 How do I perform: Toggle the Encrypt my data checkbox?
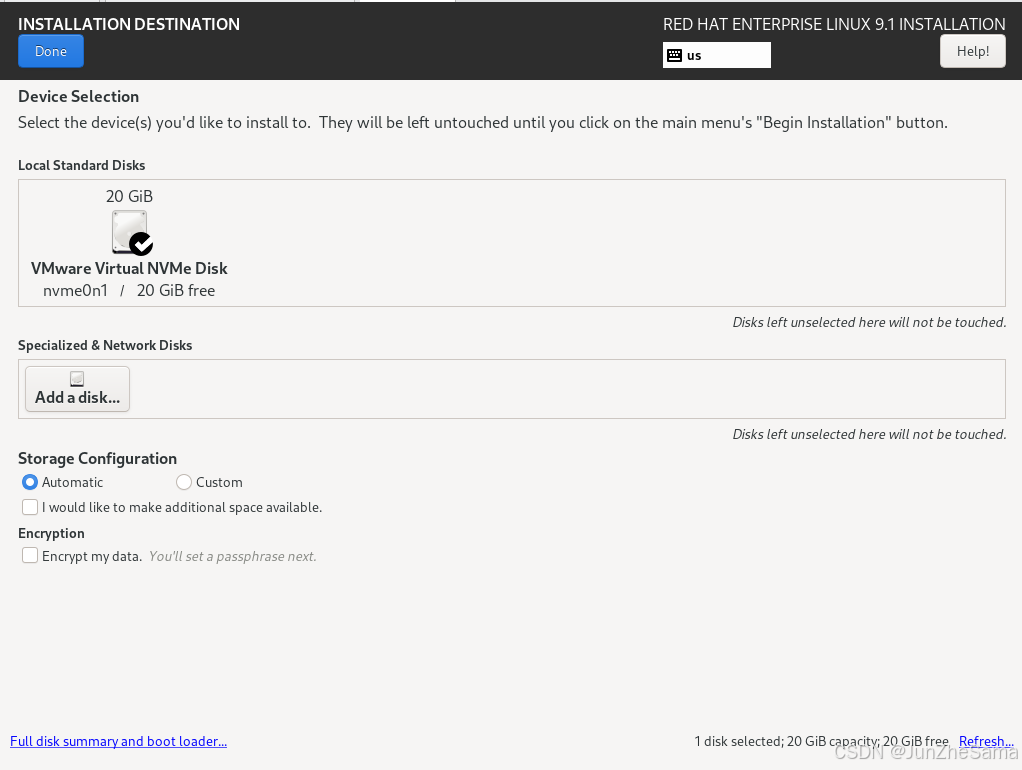click(x=30, y=555)
